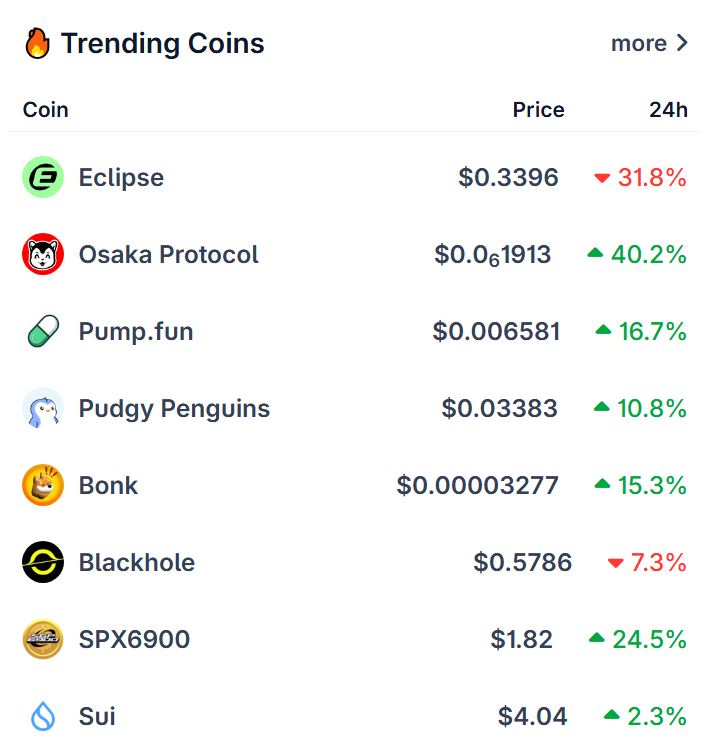Open the Sui water drop icon
This screenshot has width=710, height=756.
tap(43, 716)
